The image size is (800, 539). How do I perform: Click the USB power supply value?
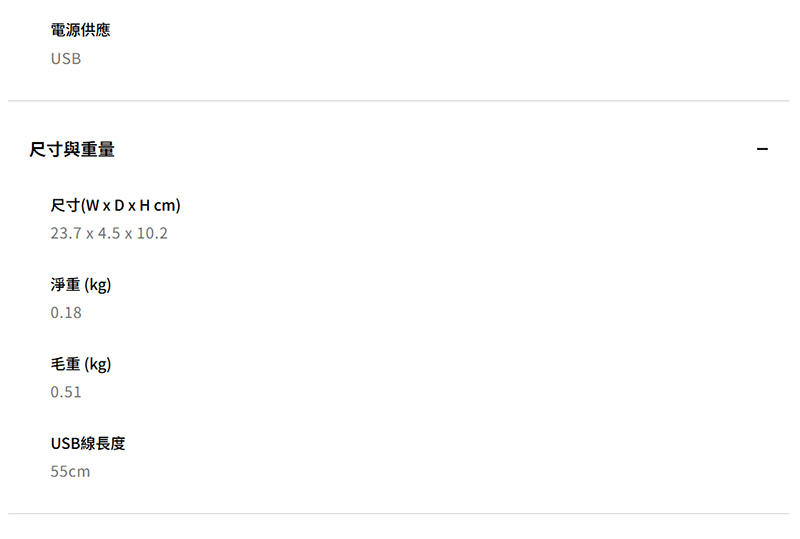66,59
